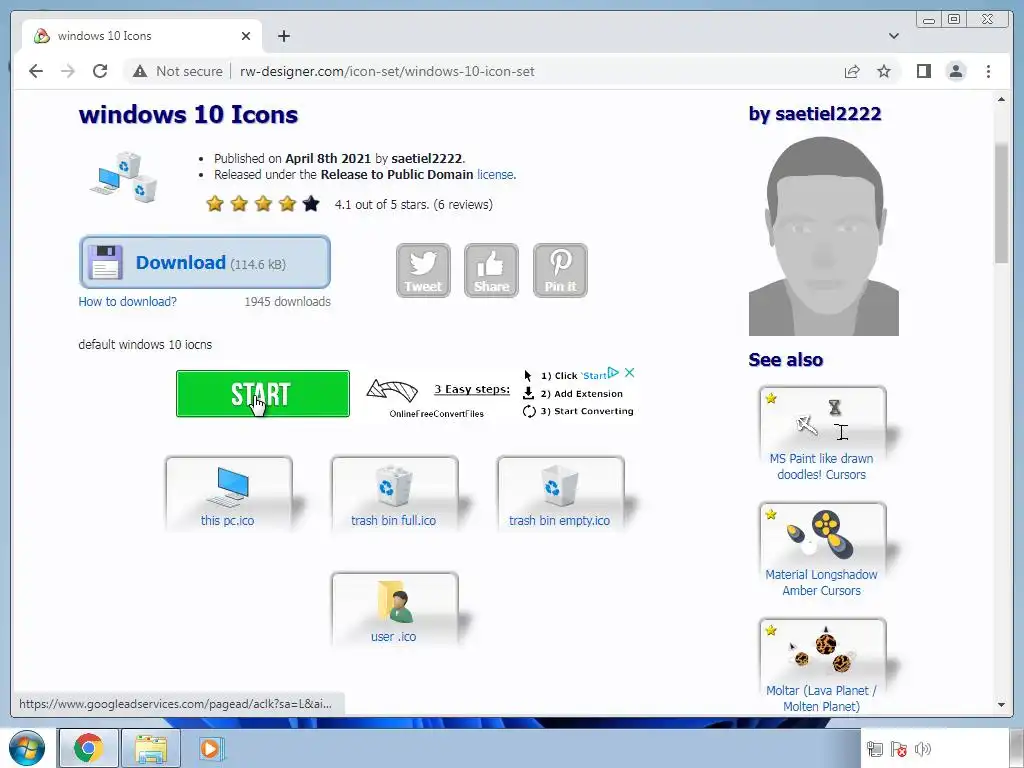Click the volume speaker tray icon
This screenshot has height=768, width=1024.
(x=923, y=749)
